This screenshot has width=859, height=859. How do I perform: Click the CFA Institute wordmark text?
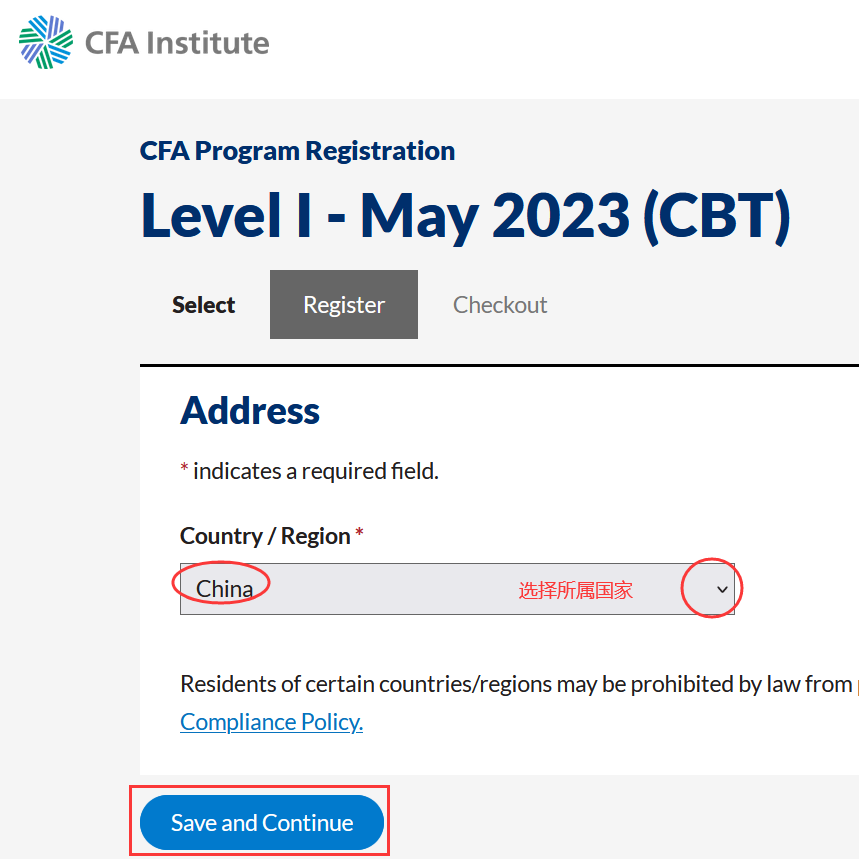coord(177,43)
